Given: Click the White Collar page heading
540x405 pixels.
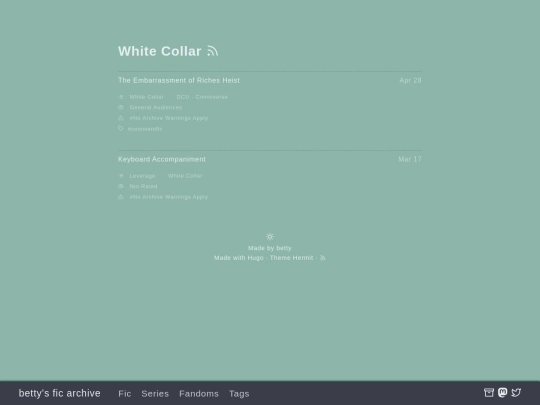Looking at the screenshot, I should pyautogui.click(x=160, y=51).
